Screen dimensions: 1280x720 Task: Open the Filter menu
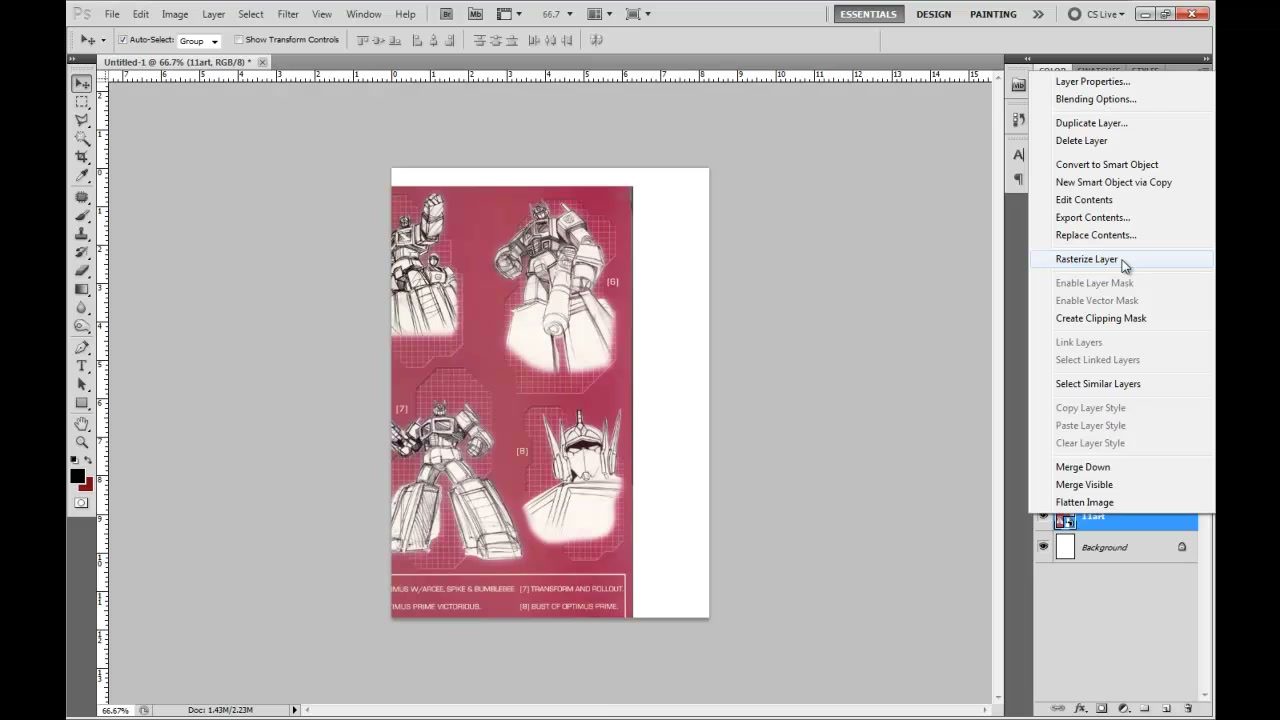coord(288,14)
